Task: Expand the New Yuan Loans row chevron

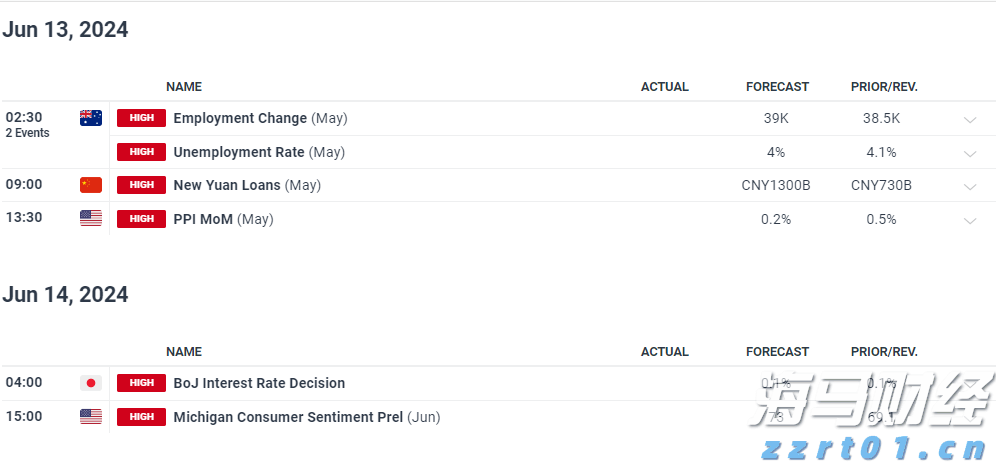Action: click(970, 187)
